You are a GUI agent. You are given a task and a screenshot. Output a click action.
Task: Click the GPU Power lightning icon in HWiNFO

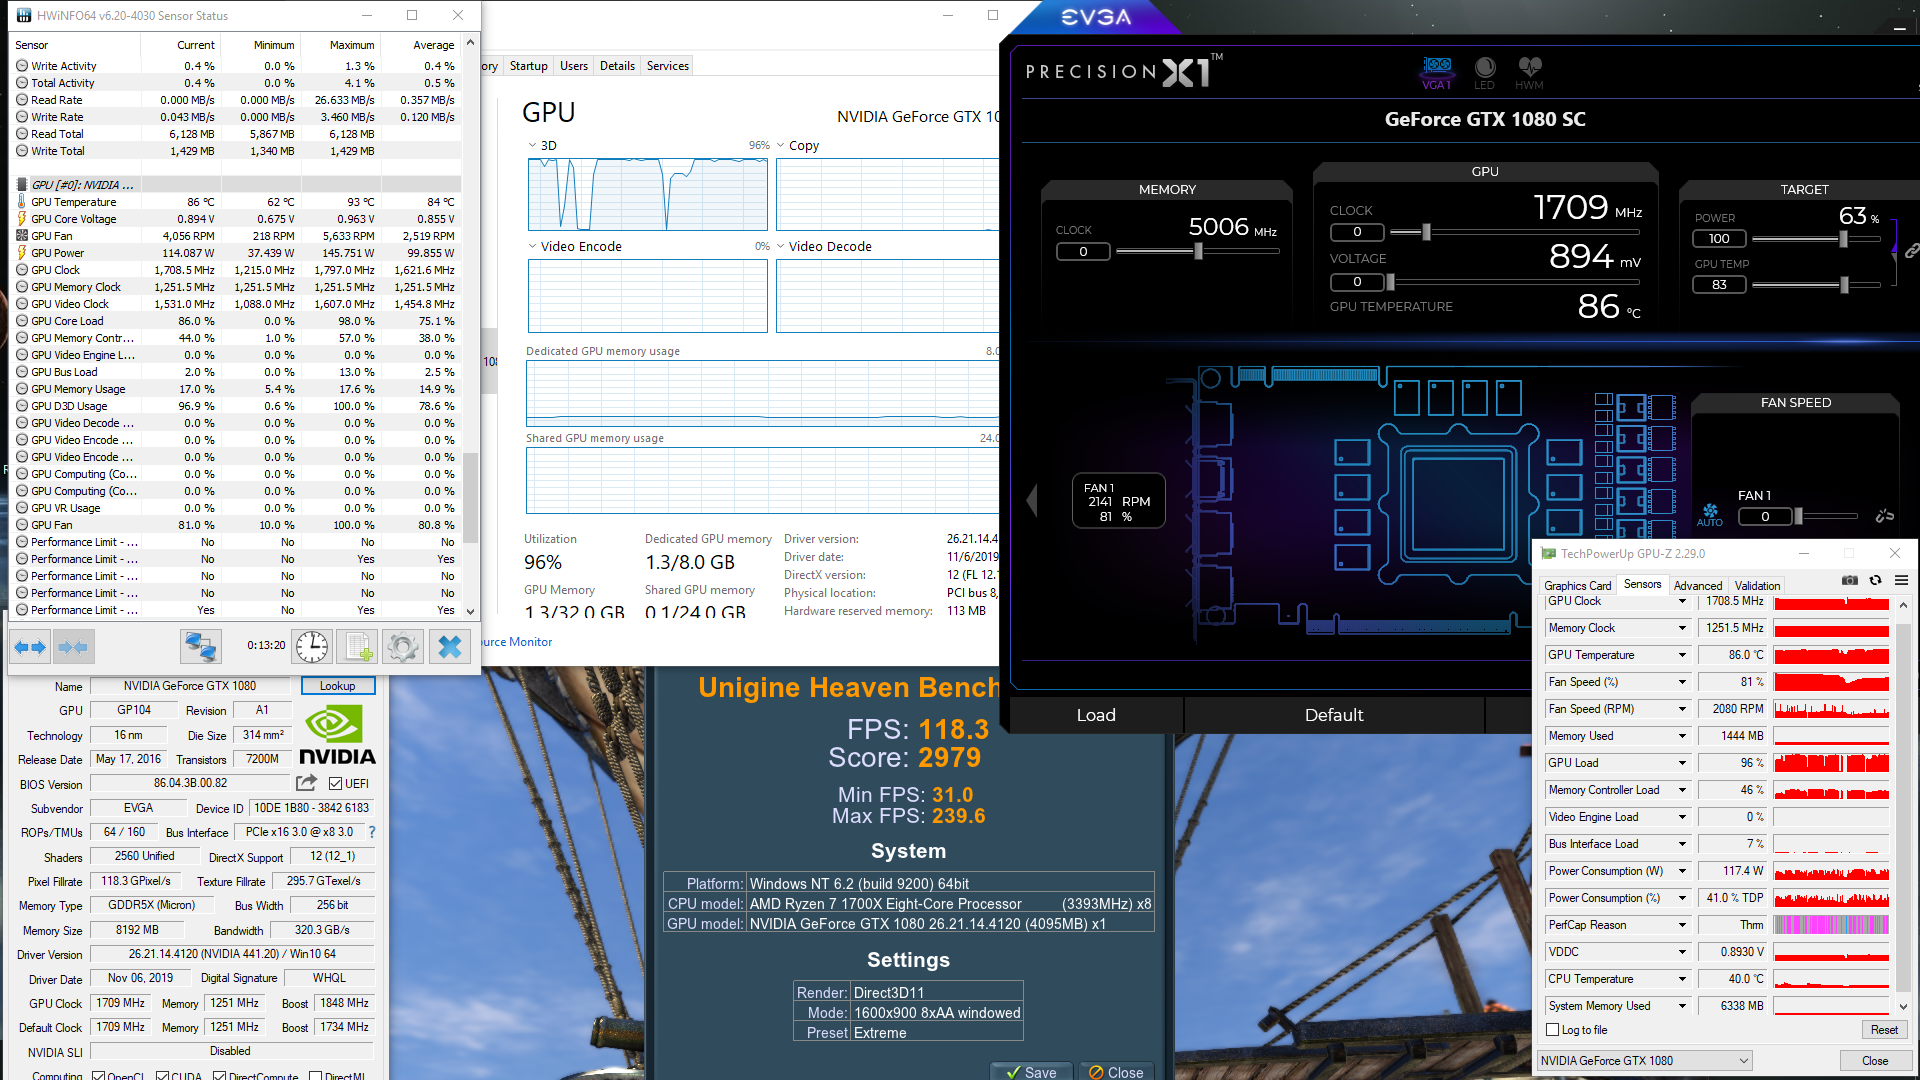click(22, 253)
